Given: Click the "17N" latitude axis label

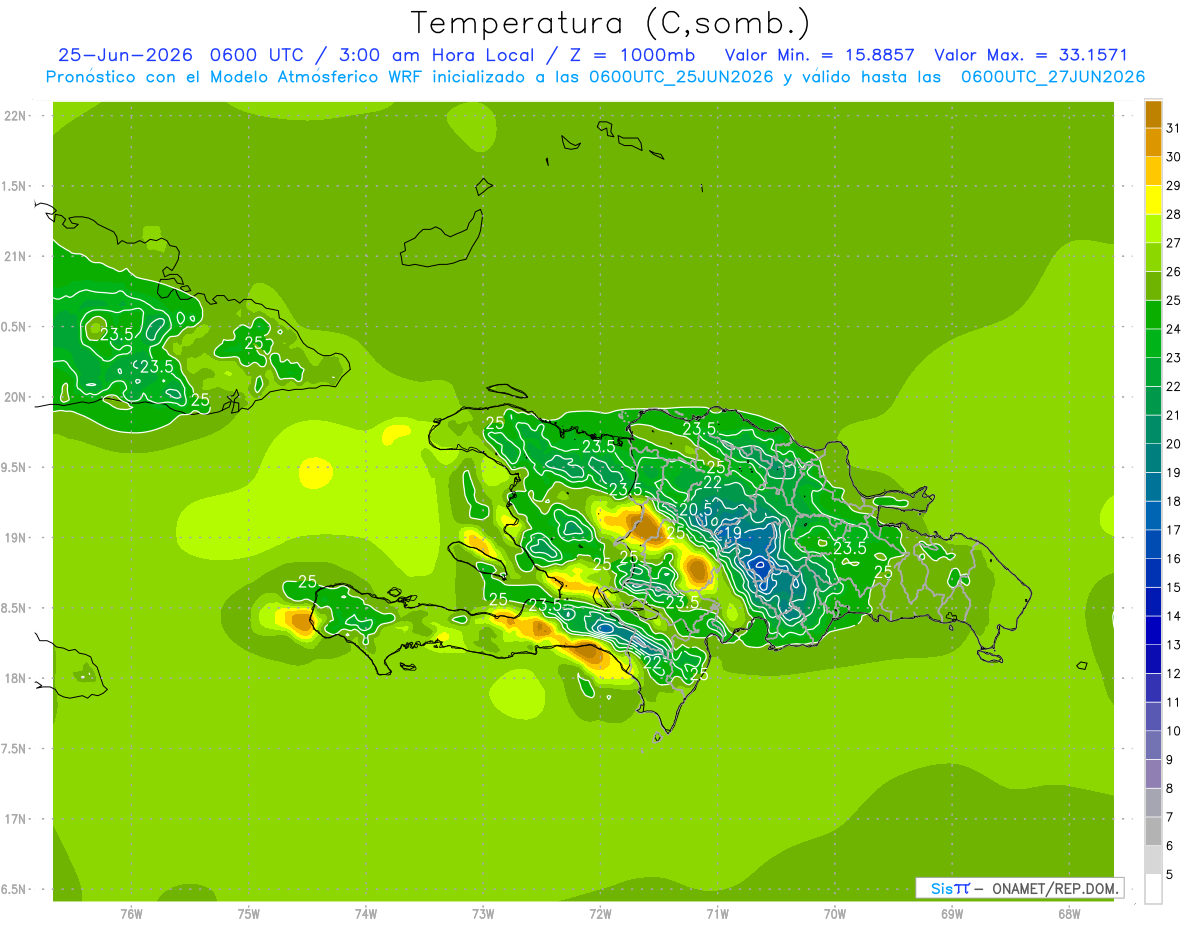Looking at the screenshot, I should (x=15, y=819).
